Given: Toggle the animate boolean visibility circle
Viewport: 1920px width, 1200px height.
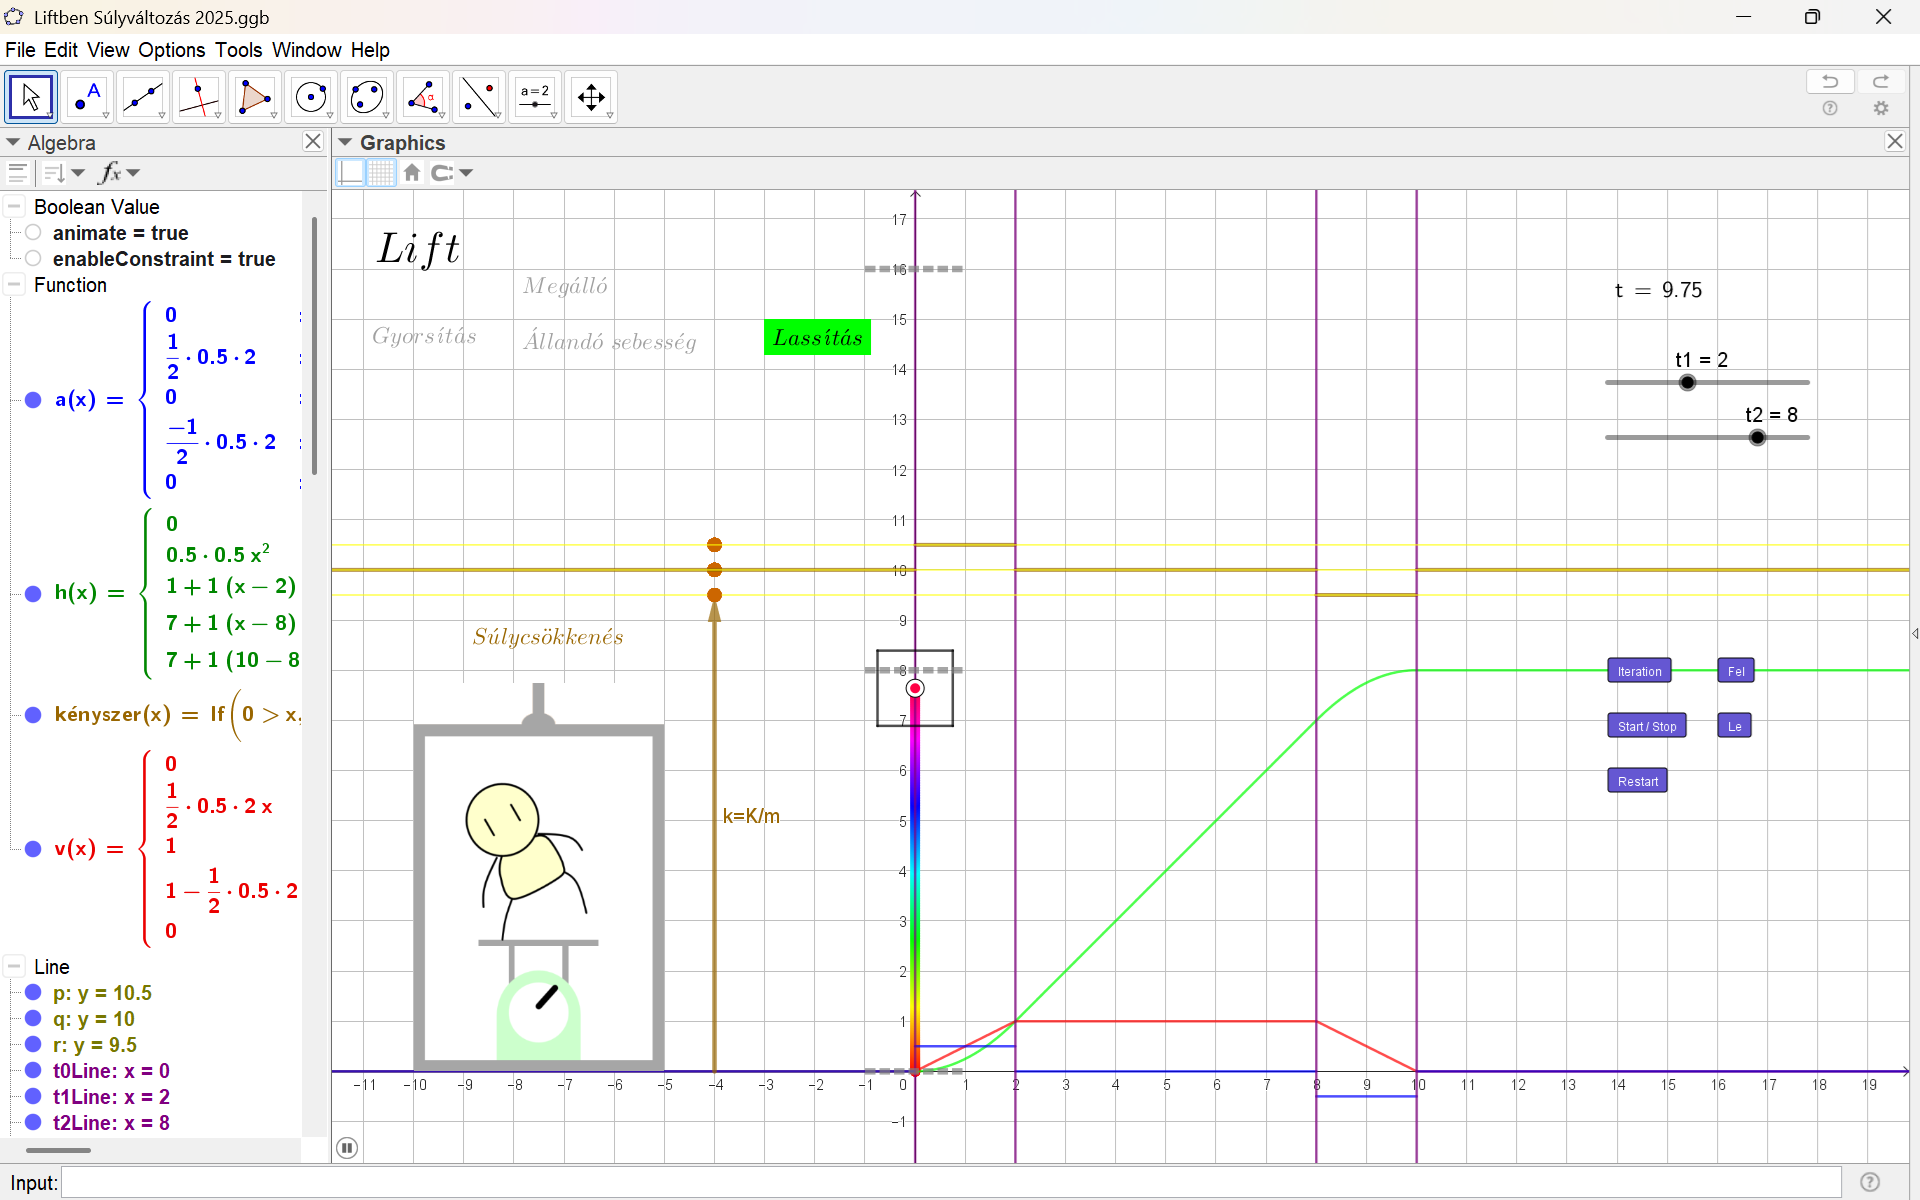Looking at the screenshot, I should click(x=33, y=233).
